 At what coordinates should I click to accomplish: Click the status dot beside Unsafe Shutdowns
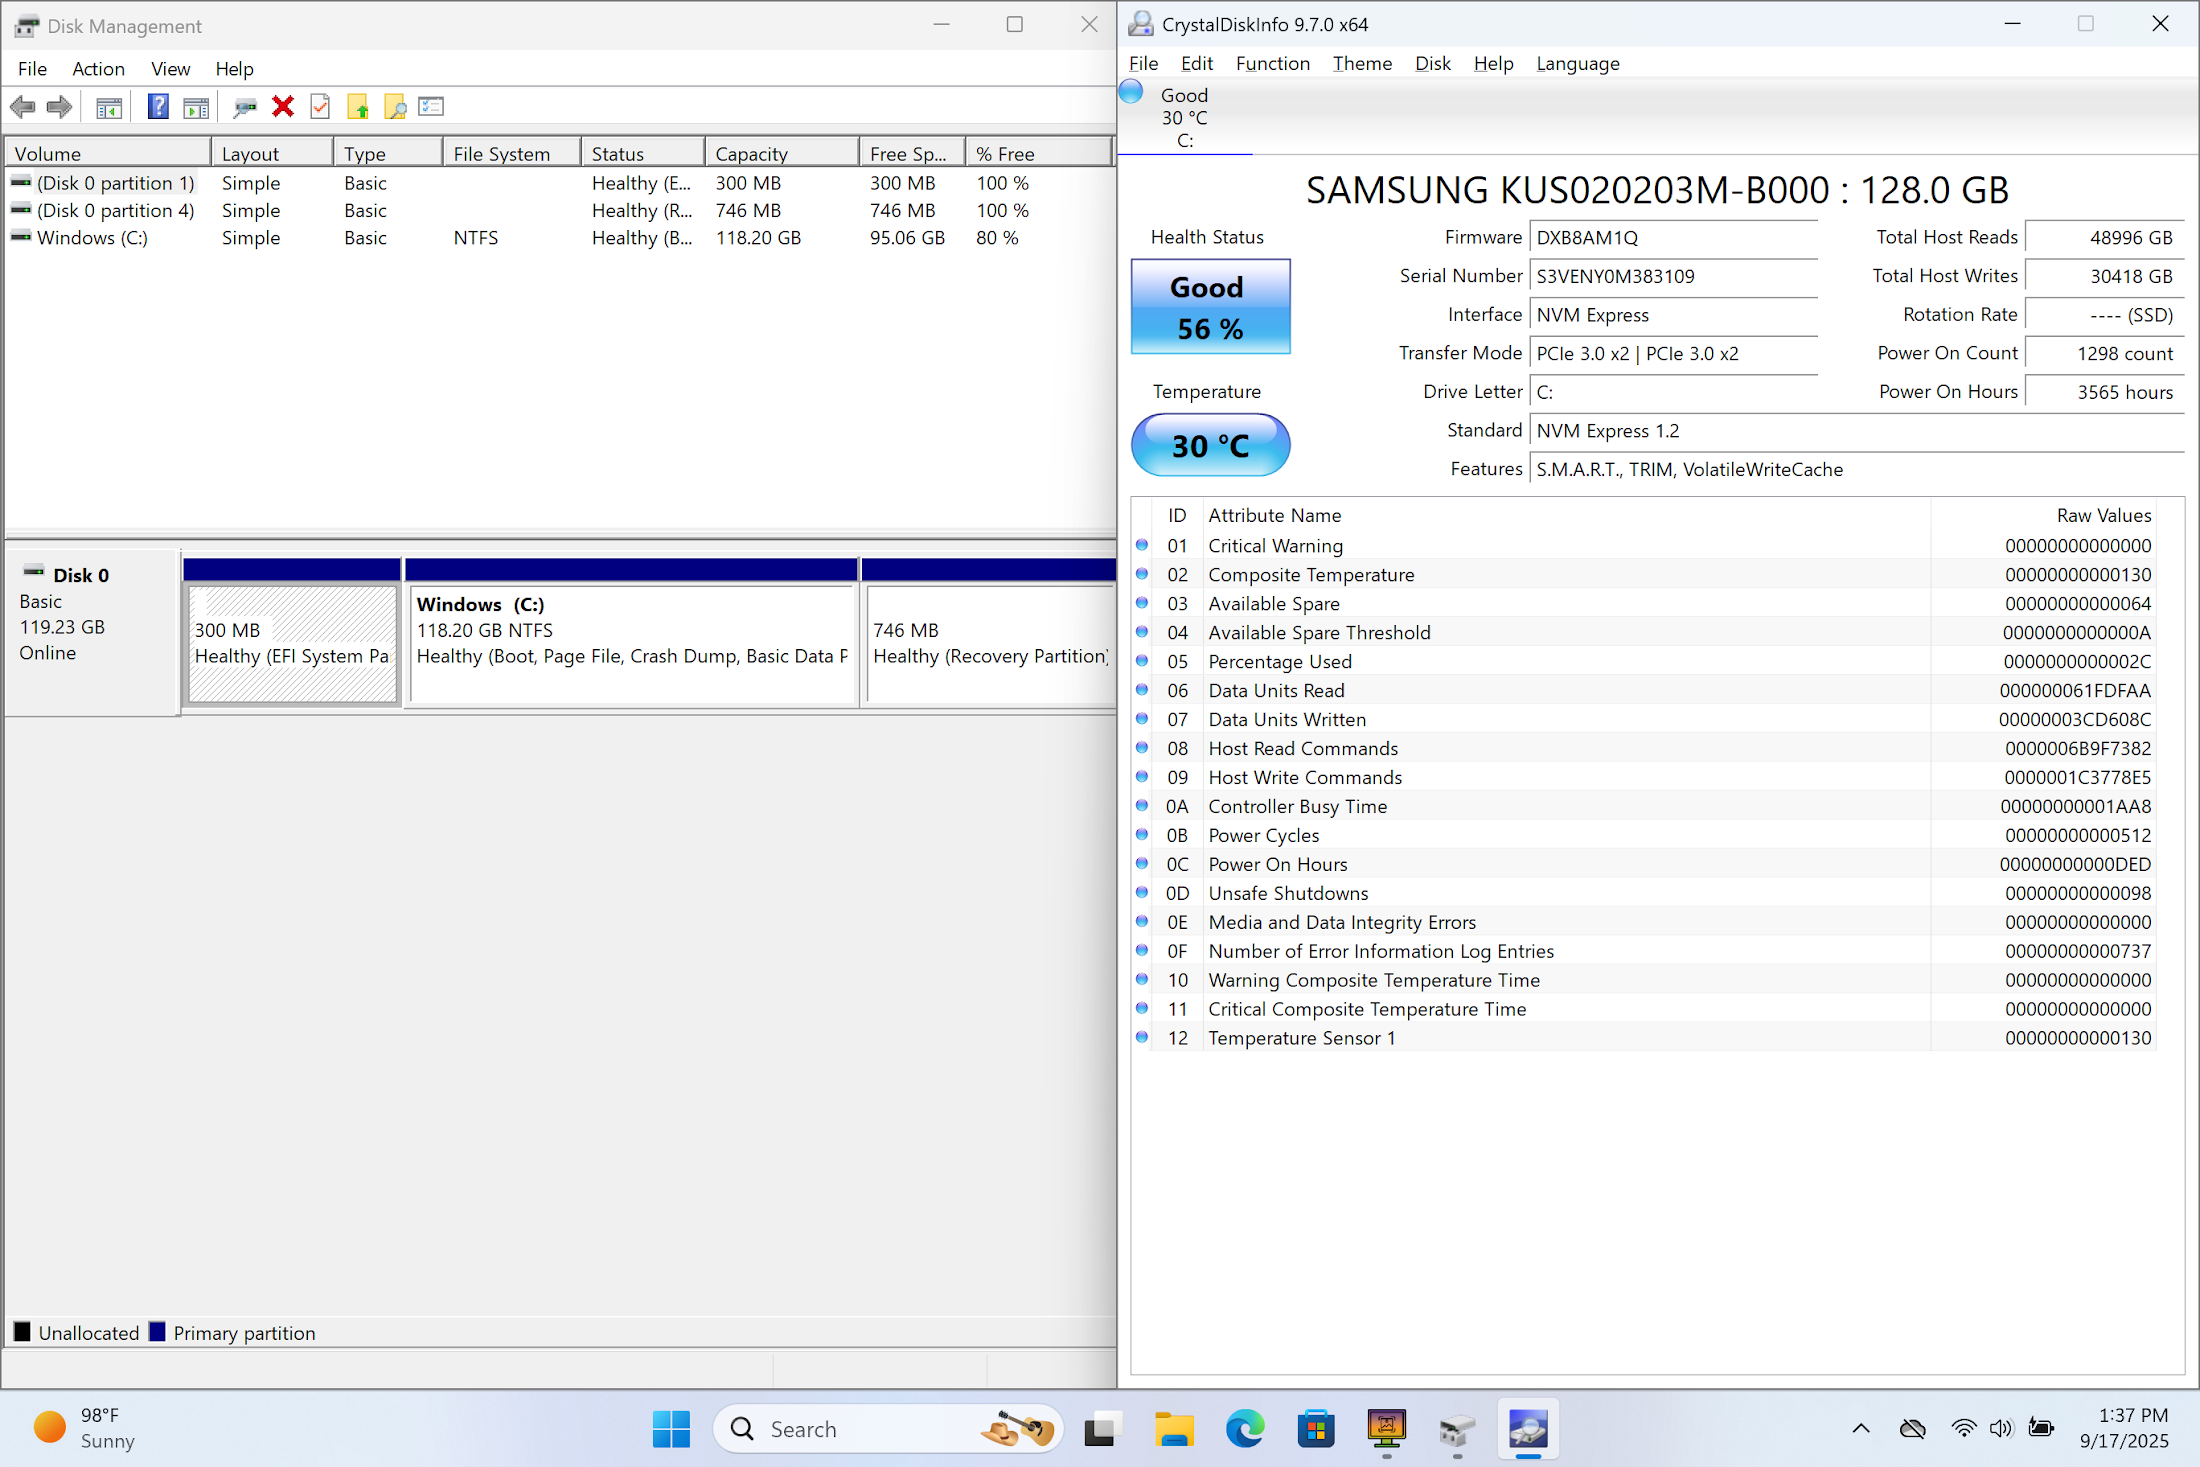point(1142,893)
